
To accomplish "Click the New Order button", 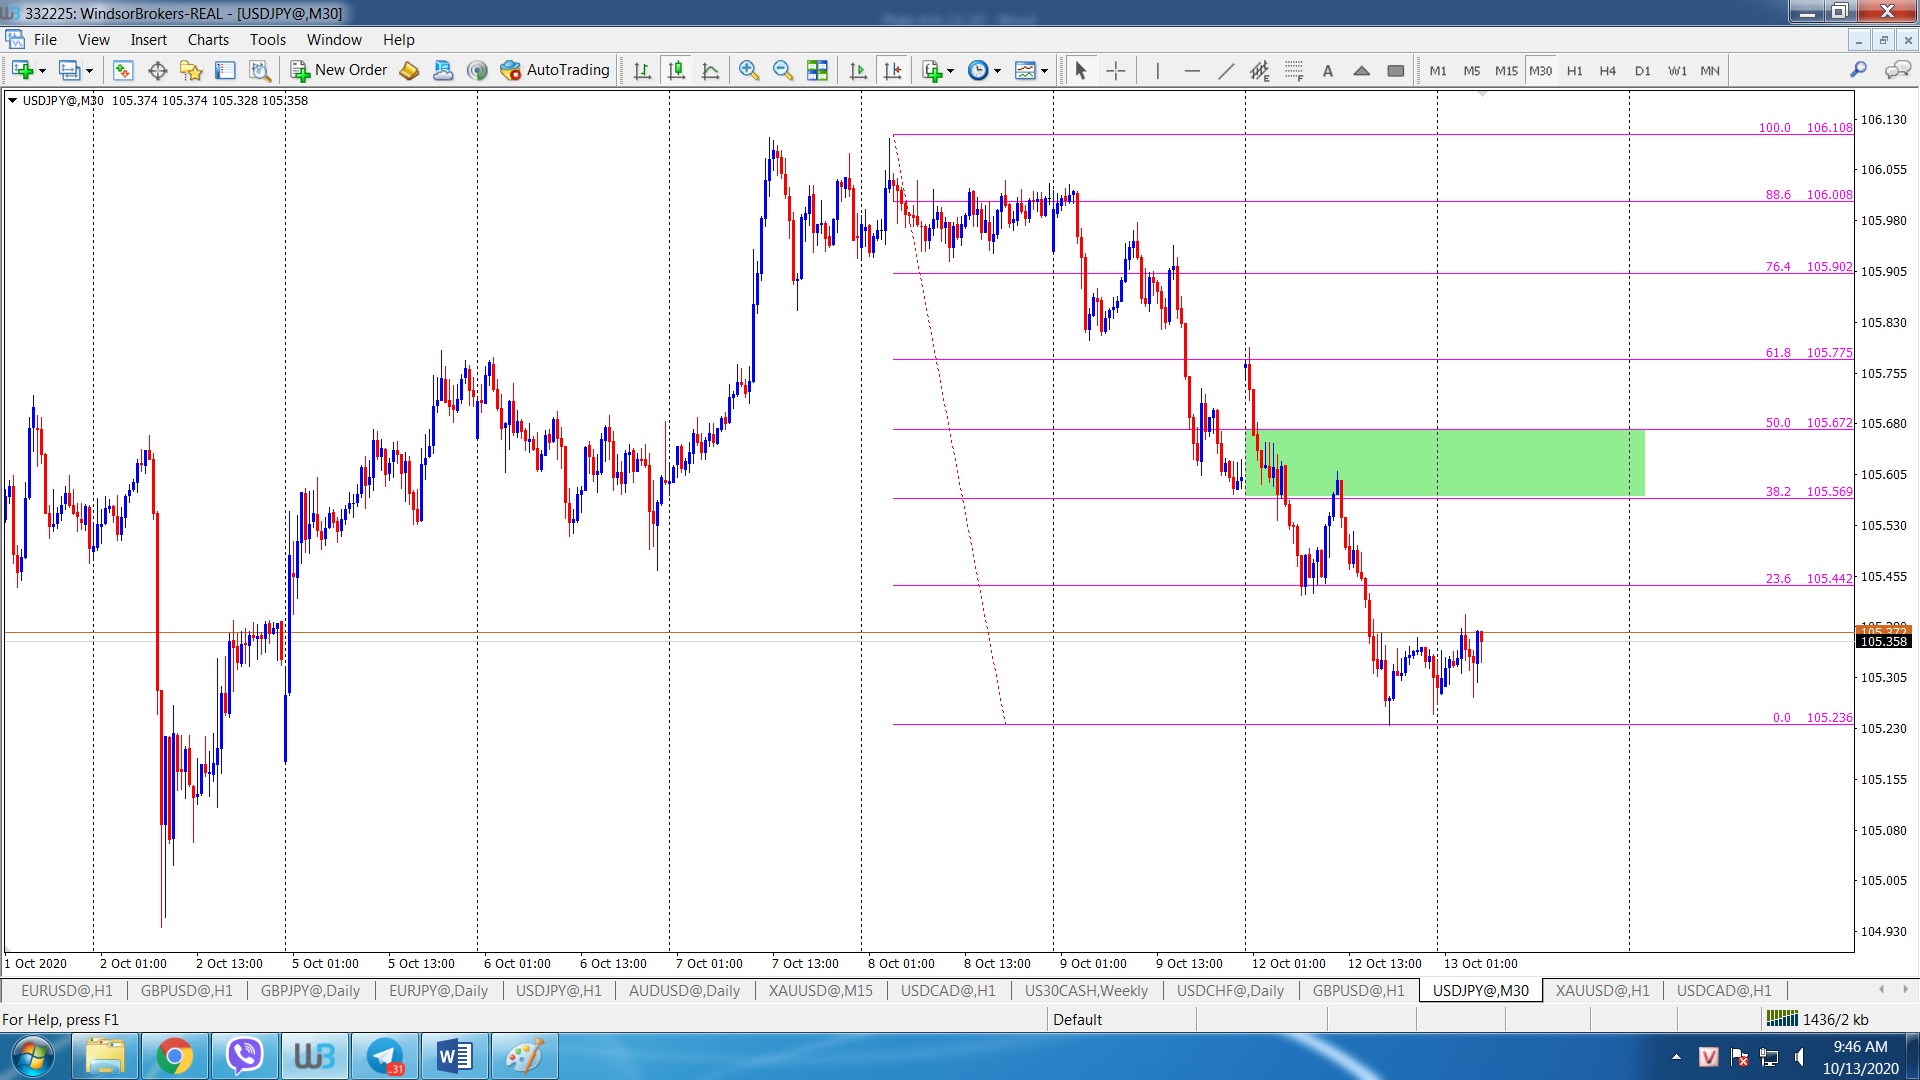I will [338, 70].
